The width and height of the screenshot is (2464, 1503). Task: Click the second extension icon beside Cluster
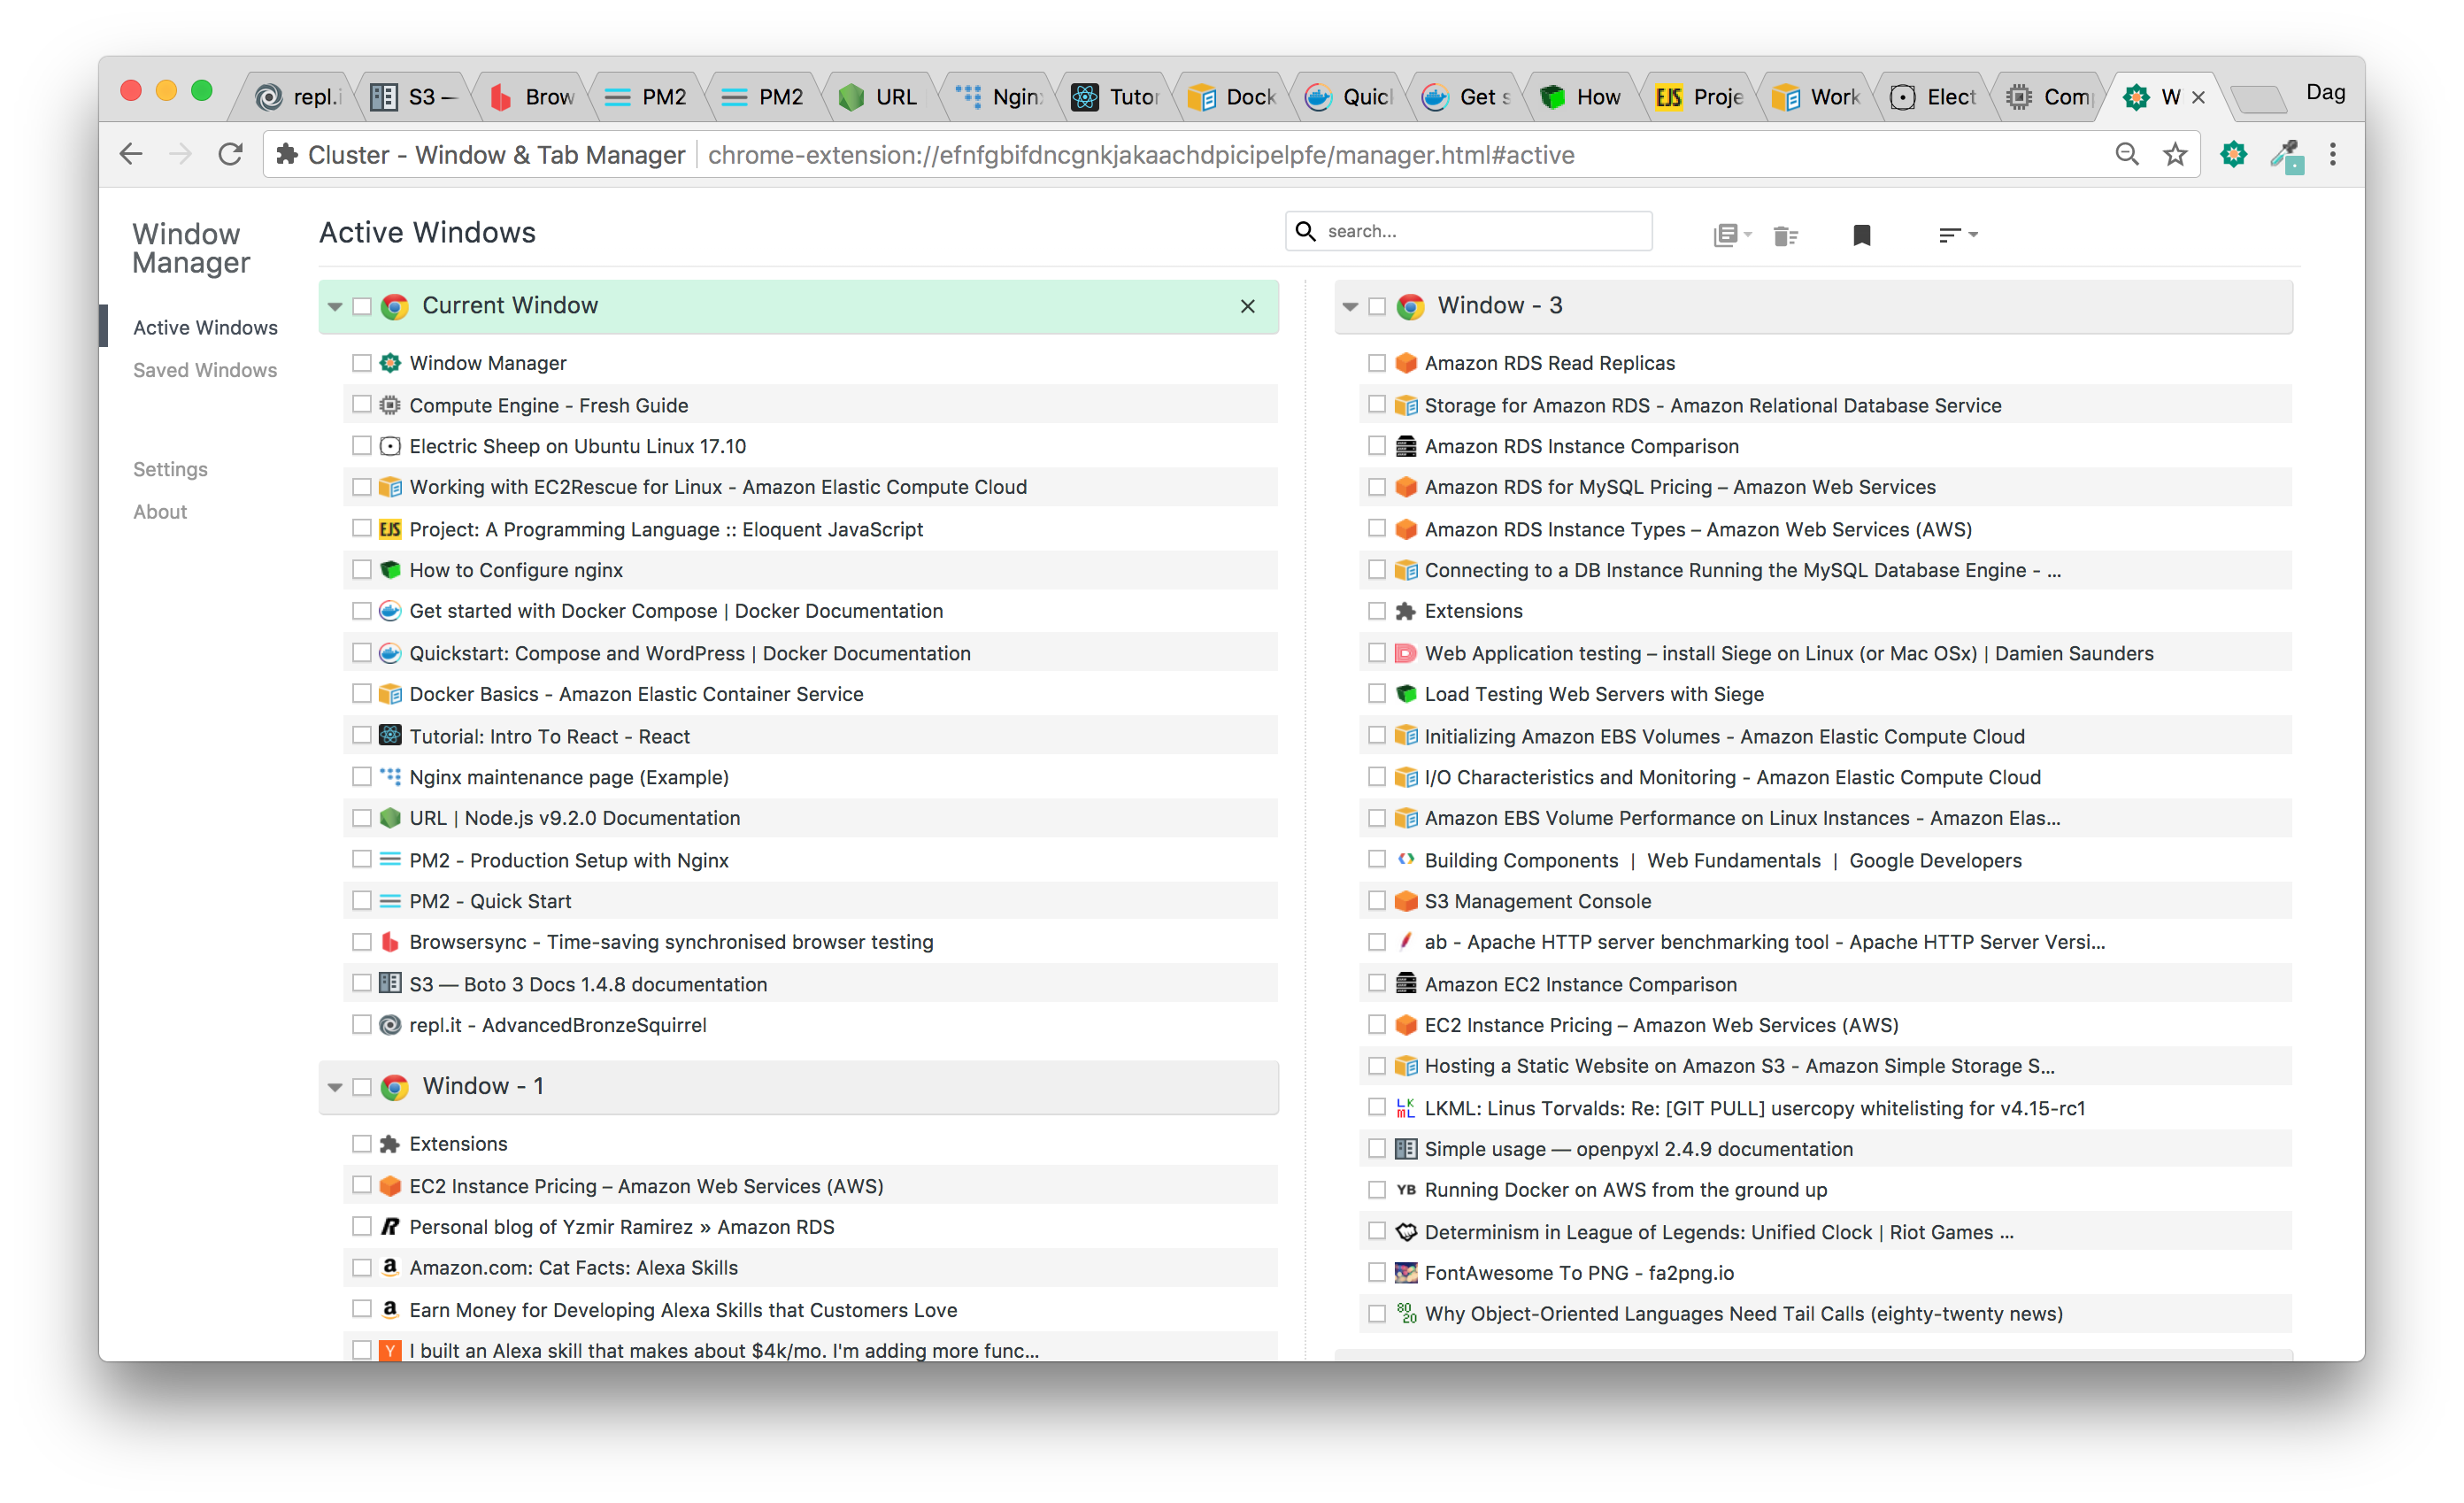click(x=2286, y=155)
